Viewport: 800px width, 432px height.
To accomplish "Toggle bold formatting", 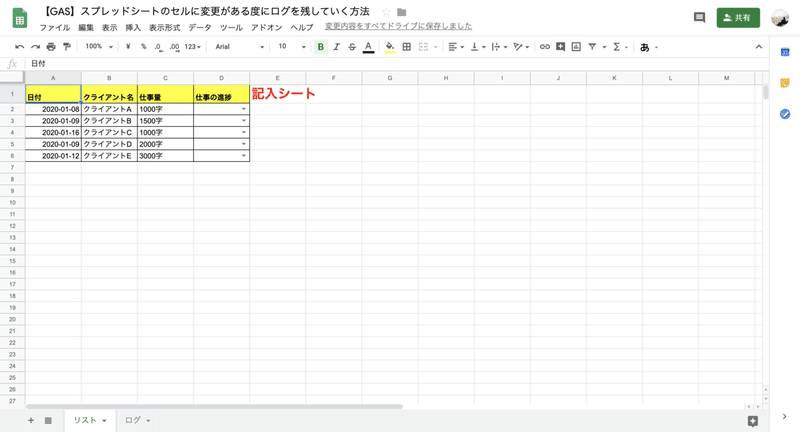I will pyautogui.click(x=320, y=47).
